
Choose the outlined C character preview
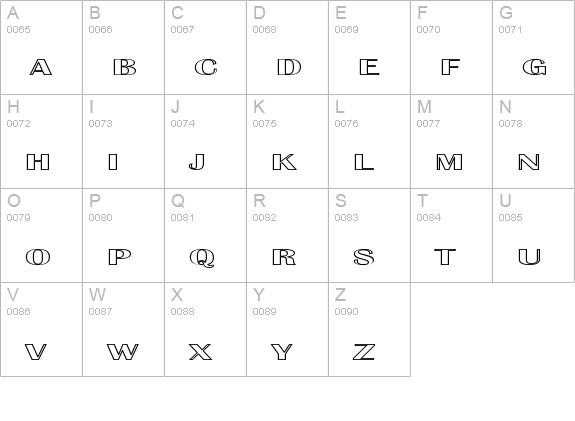click(x=206, y=67)
